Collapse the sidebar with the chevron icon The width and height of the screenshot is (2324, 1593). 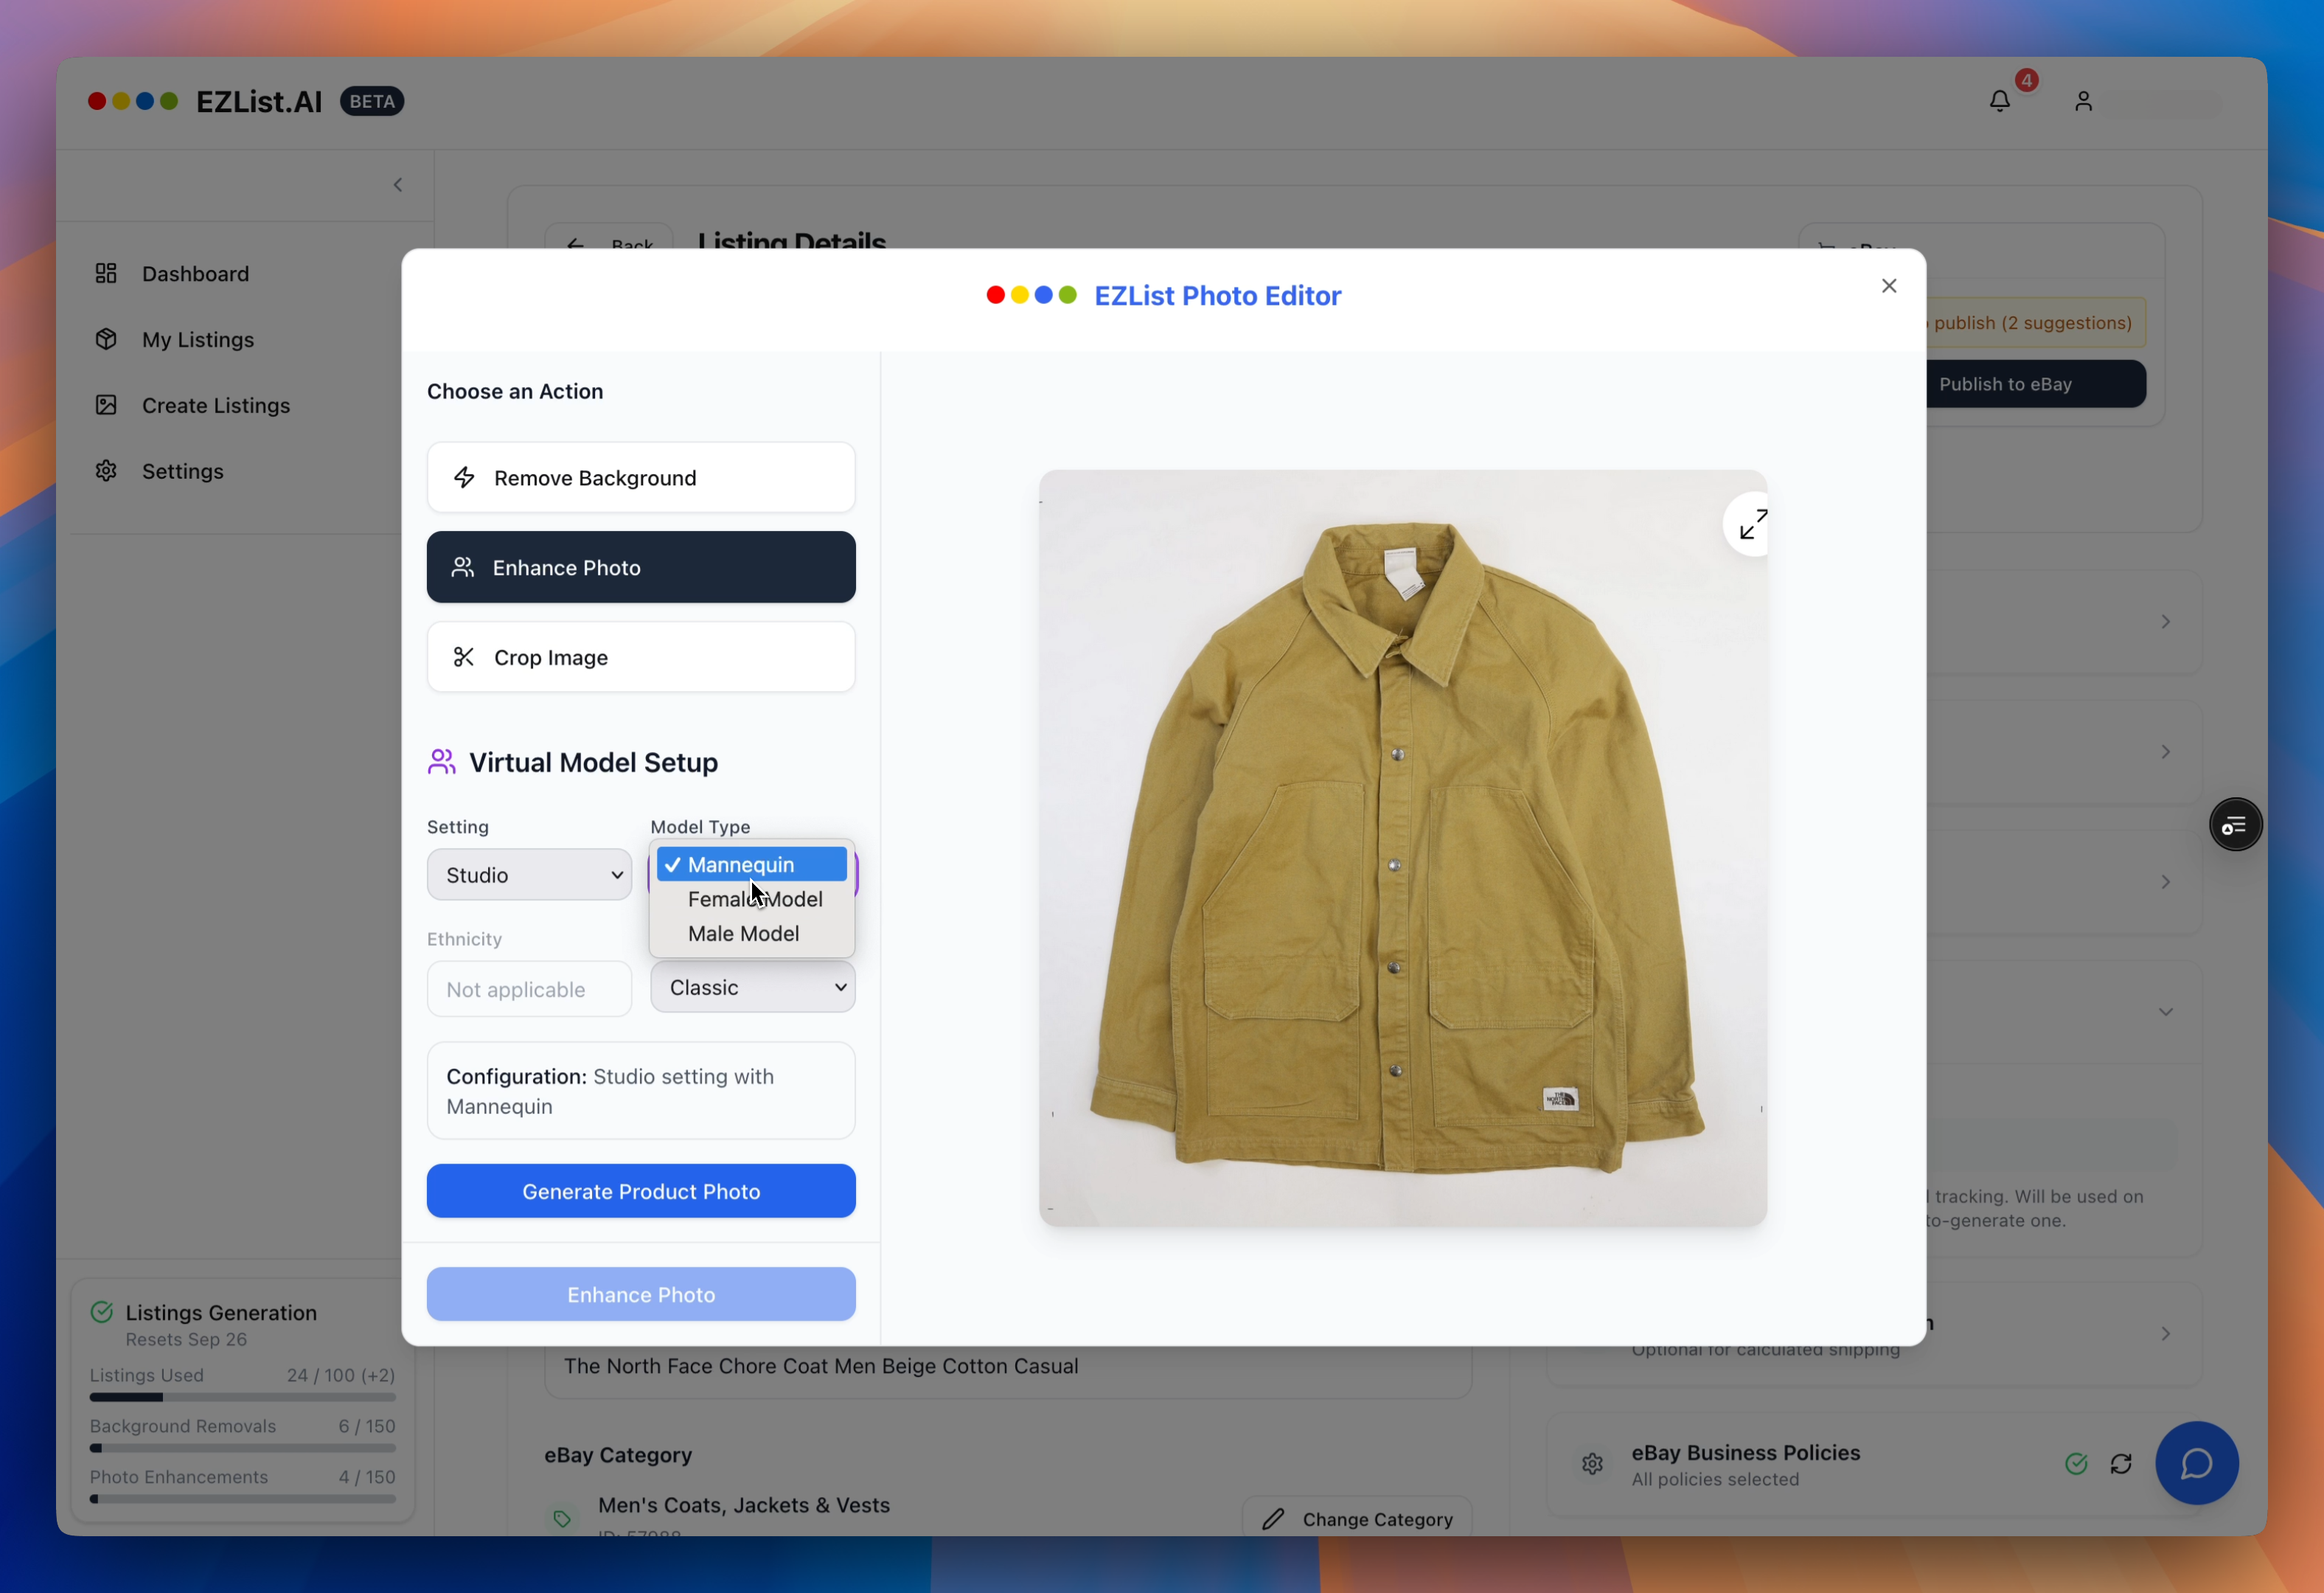(398, 185)
